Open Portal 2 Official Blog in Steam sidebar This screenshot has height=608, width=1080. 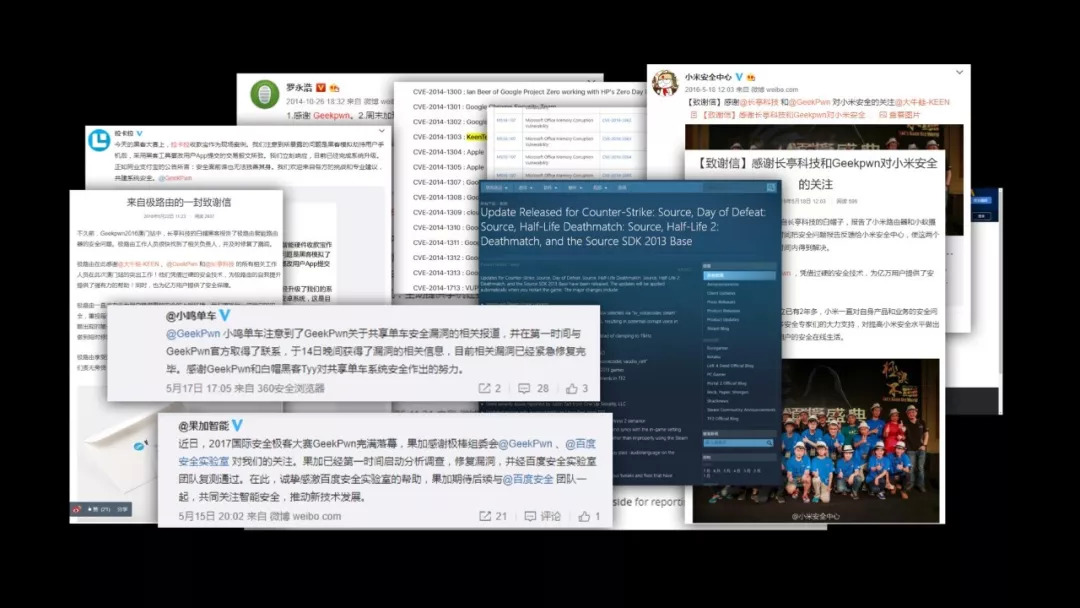click(727, 383)
